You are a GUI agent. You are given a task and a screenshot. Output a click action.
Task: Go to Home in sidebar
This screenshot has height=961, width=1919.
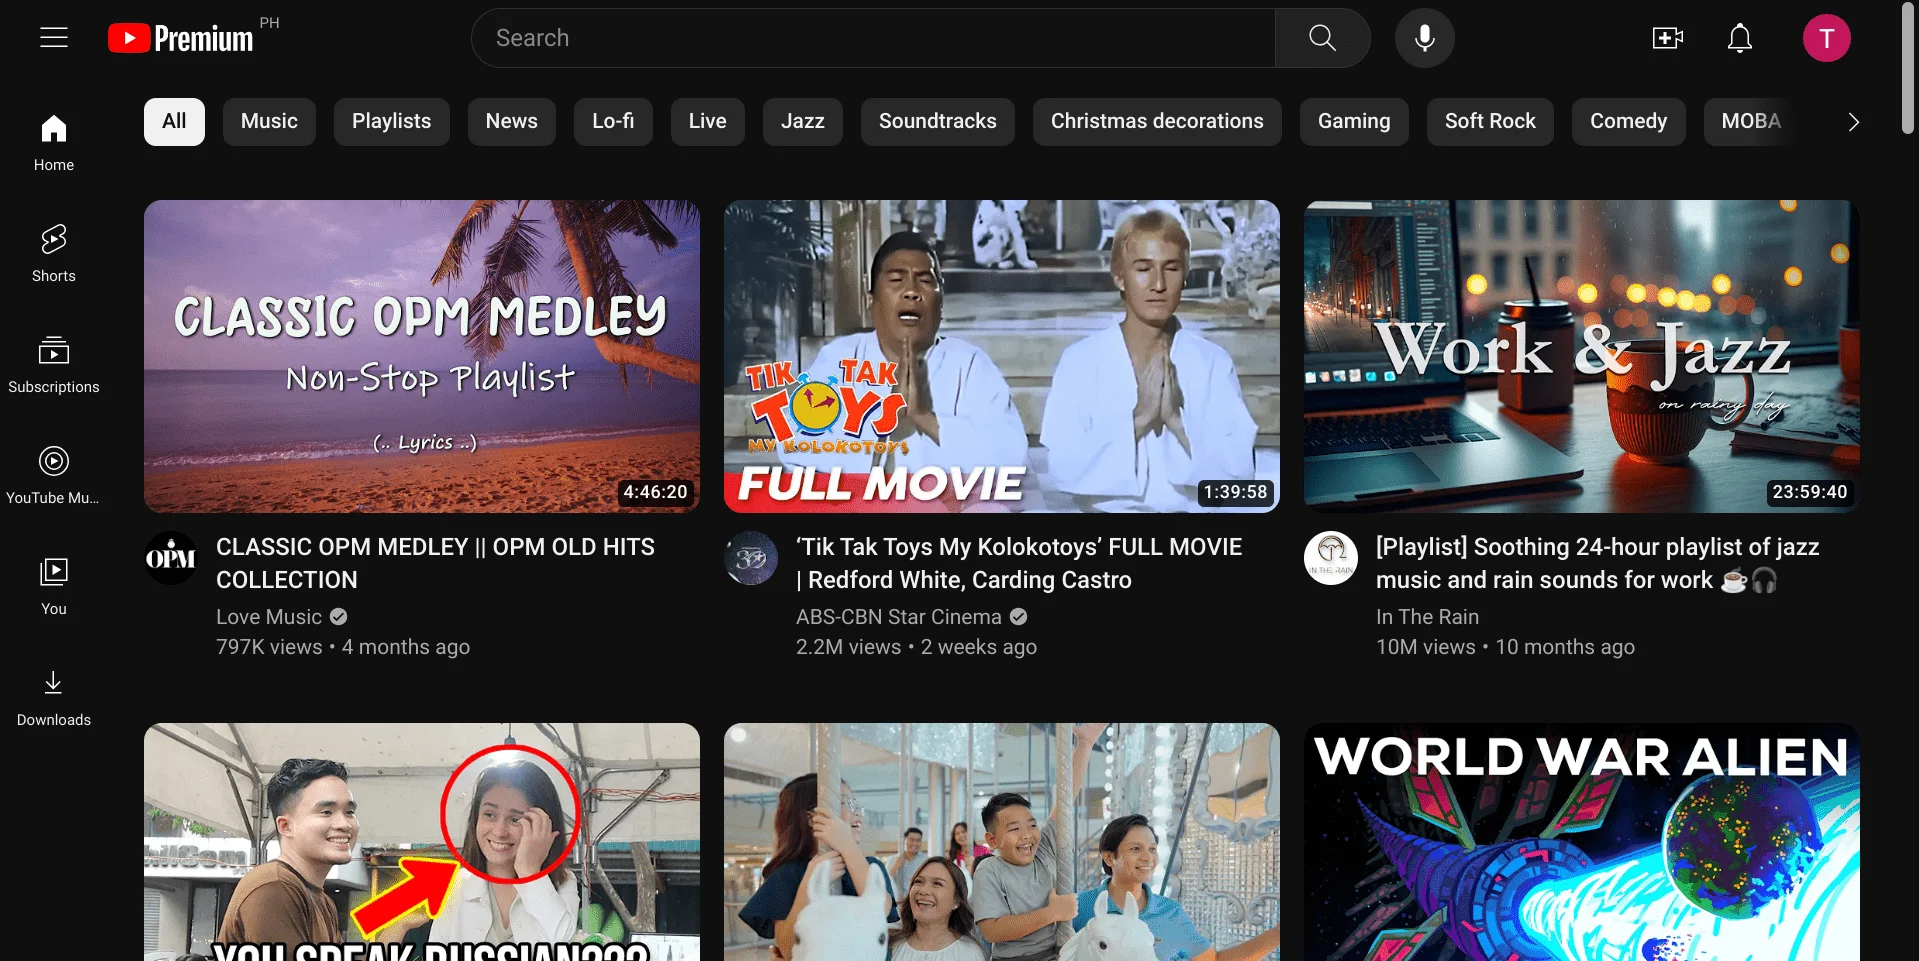pos(54,143)
